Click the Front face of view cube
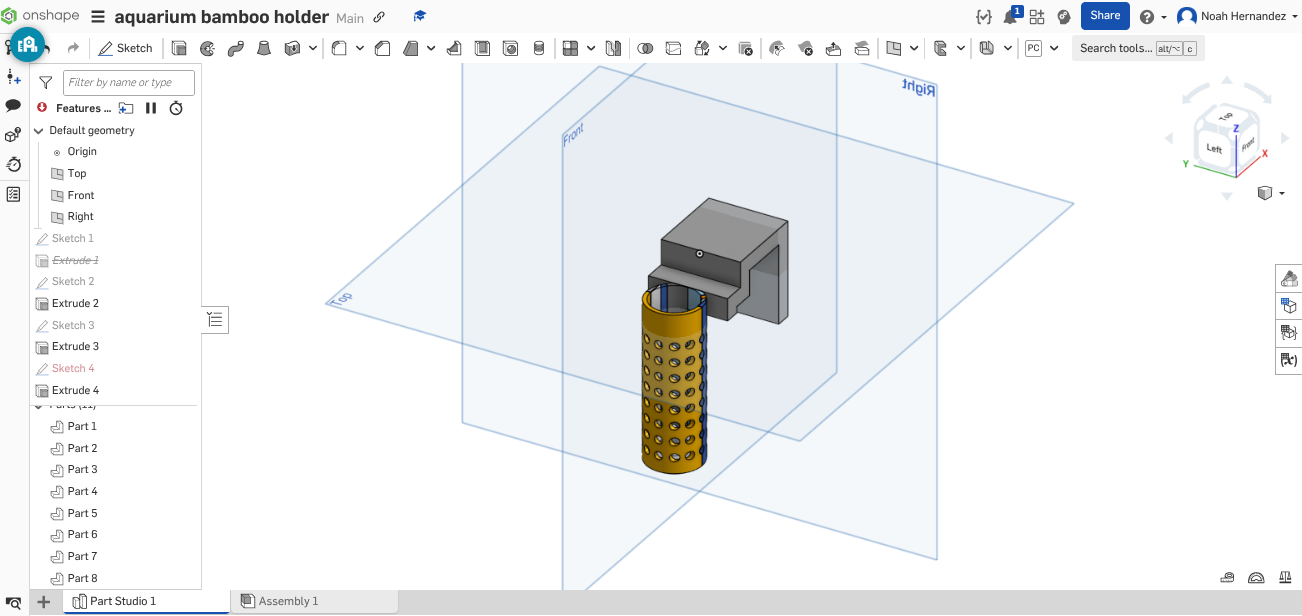Viewport: 1302px width, 616px height. [x=1247, y=143]
